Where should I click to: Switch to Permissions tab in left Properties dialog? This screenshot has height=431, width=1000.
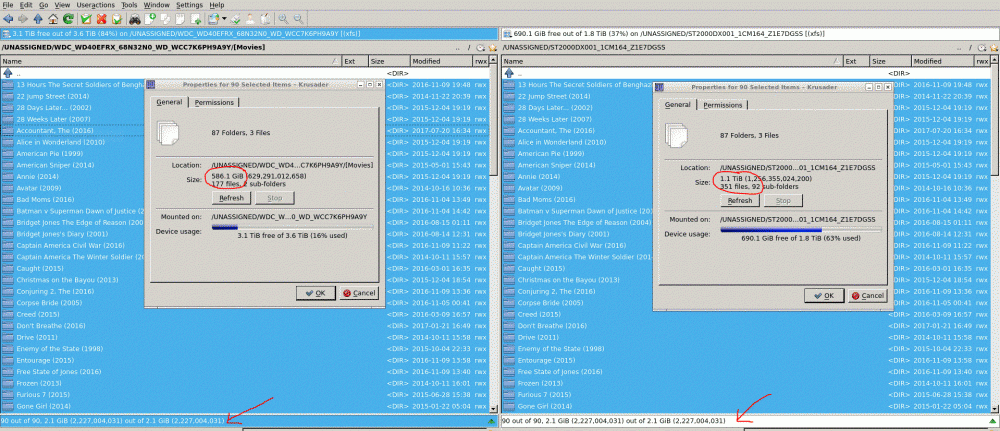coord(214,103)
